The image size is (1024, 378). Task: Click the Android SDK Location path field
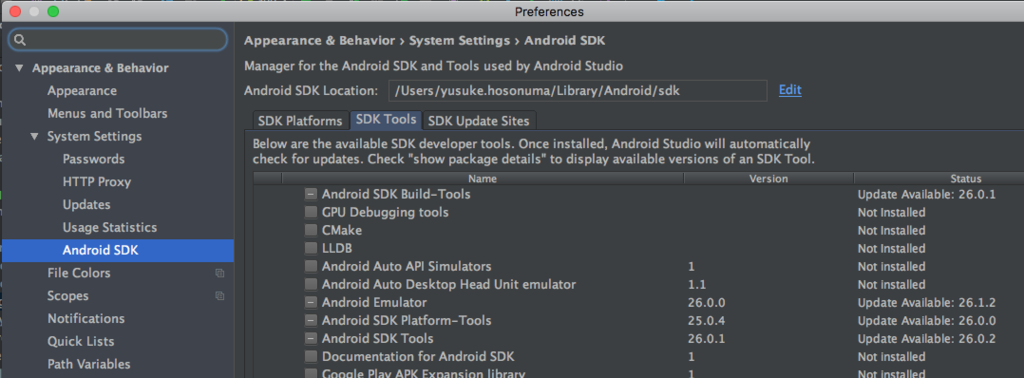click(x=577, y=91)
